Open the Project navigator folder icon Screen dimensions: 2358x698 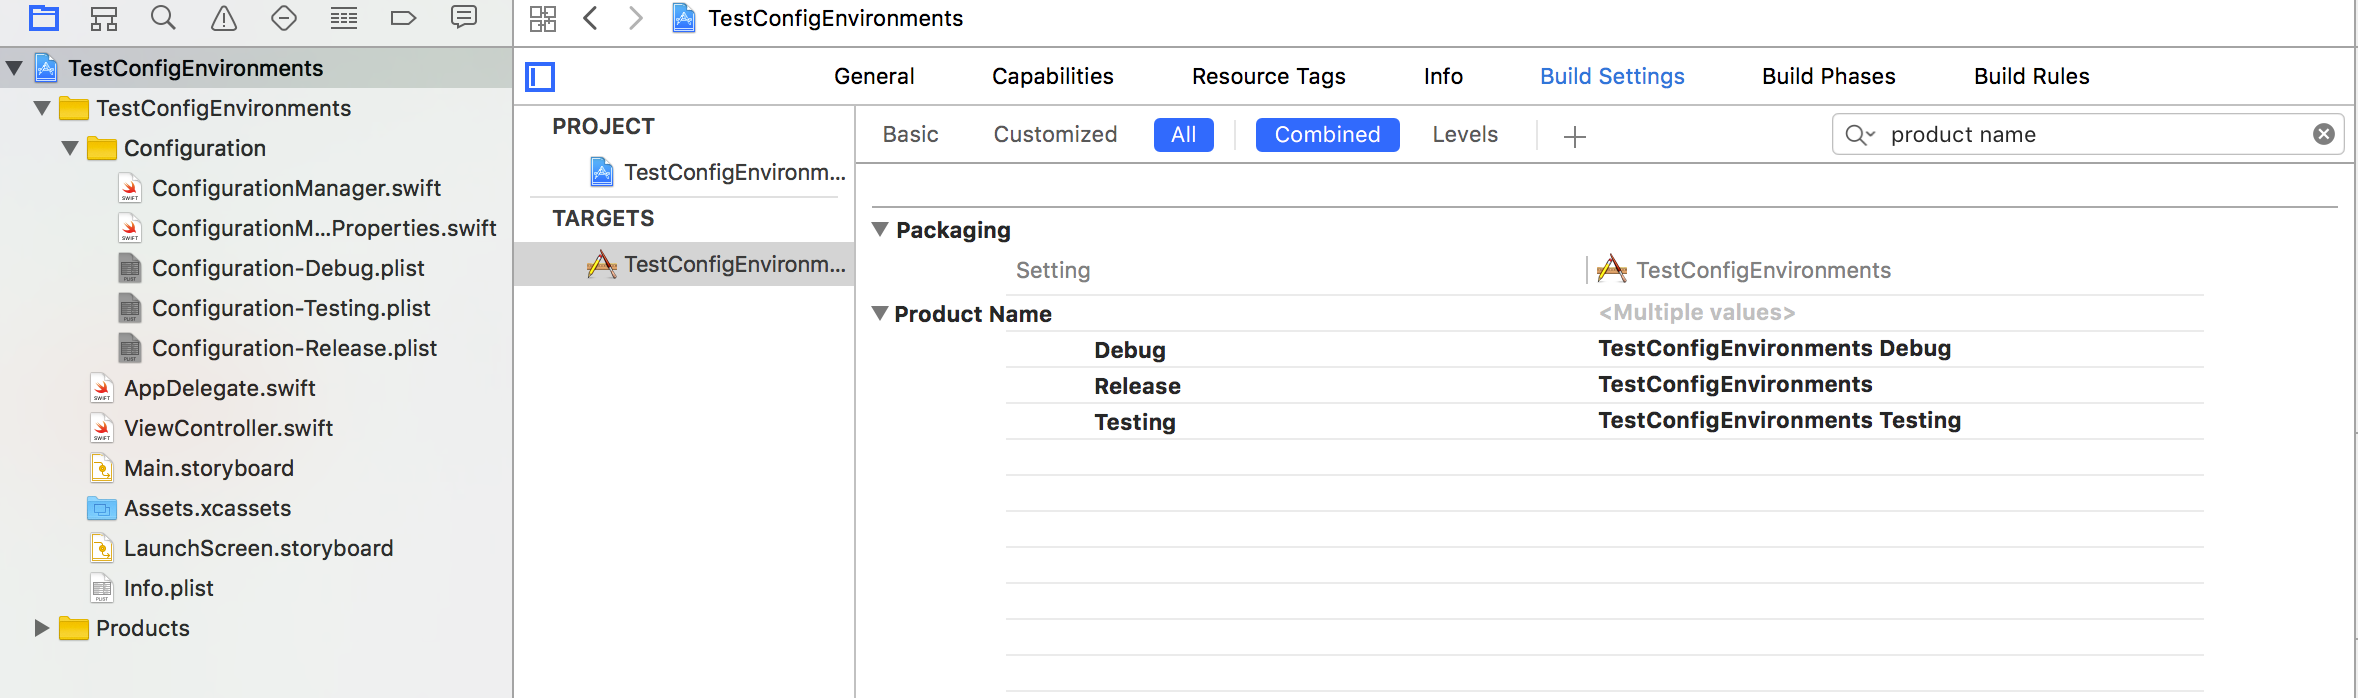point(44,18)
